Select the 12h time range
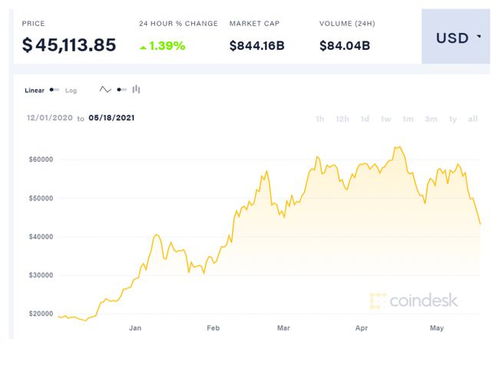This screenshot has height=366, width=499. (342, 119)
